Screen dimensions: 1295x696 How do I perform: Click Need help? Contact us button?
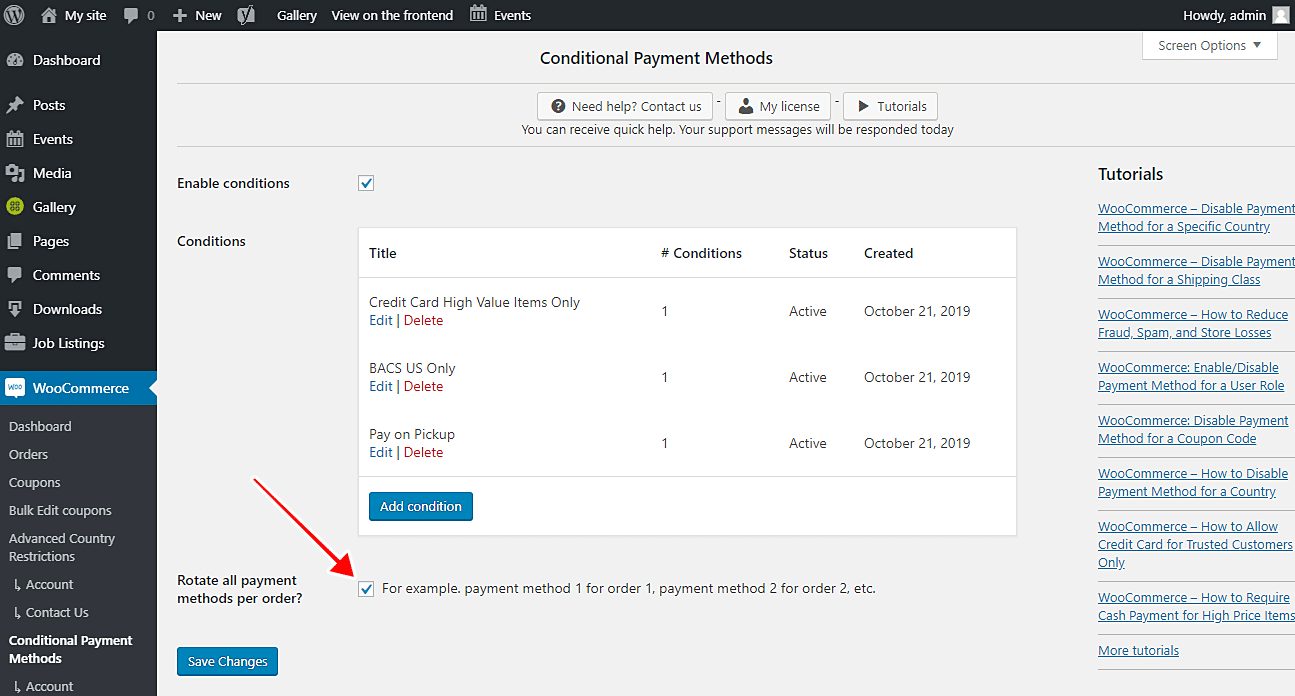click(625, 106)
